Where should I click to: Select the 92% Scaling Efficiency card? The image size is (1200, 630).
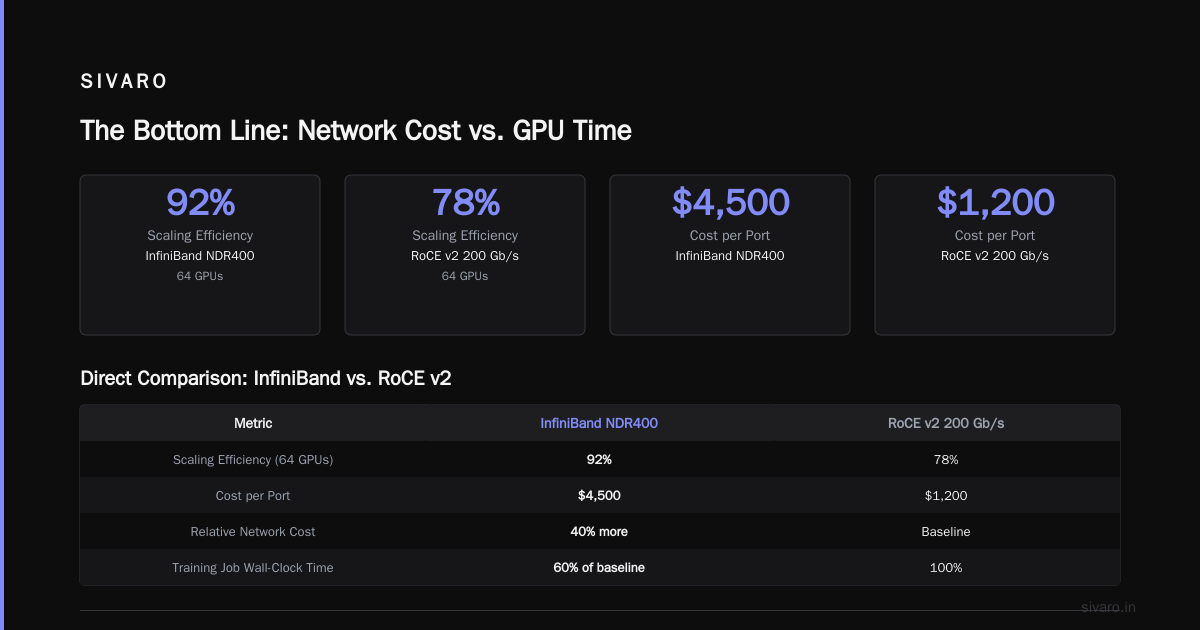[x=200, y=255]
